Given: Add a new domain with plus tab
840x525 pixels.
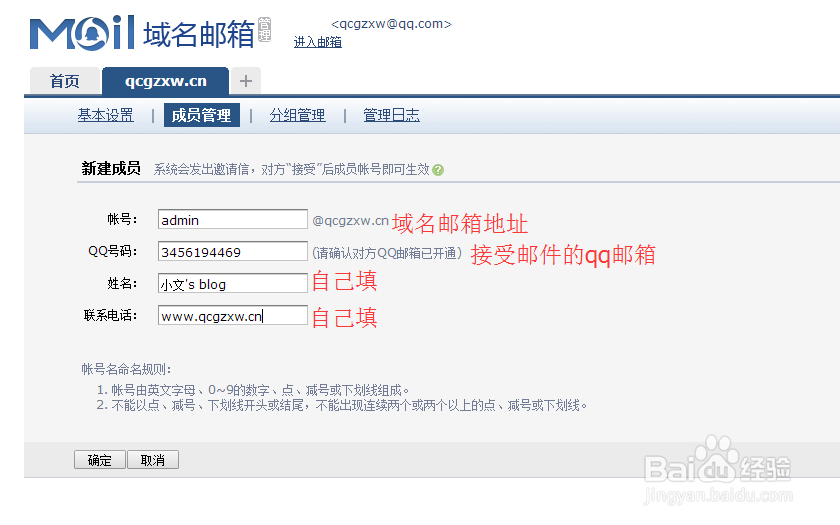Looking at the screenshot, I should tap(246, 81).
